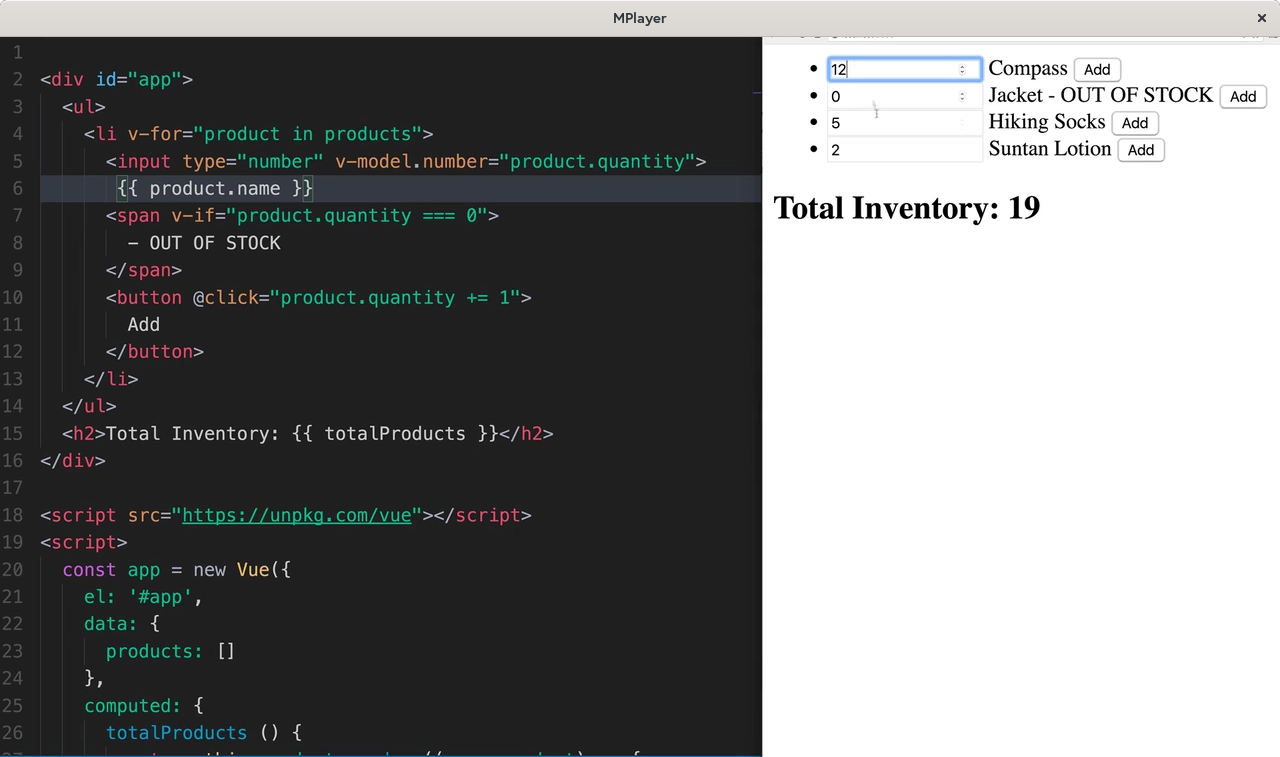Click the v-for="product in products" code line
This screenshot has height=757, width=1280.
[258, 134]
